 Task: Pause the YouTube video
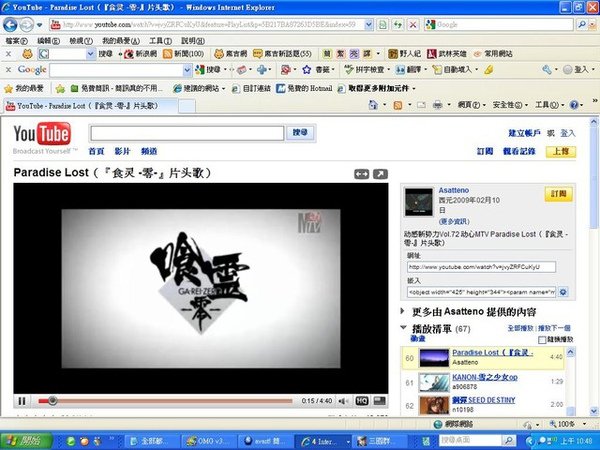click(22, 401)
